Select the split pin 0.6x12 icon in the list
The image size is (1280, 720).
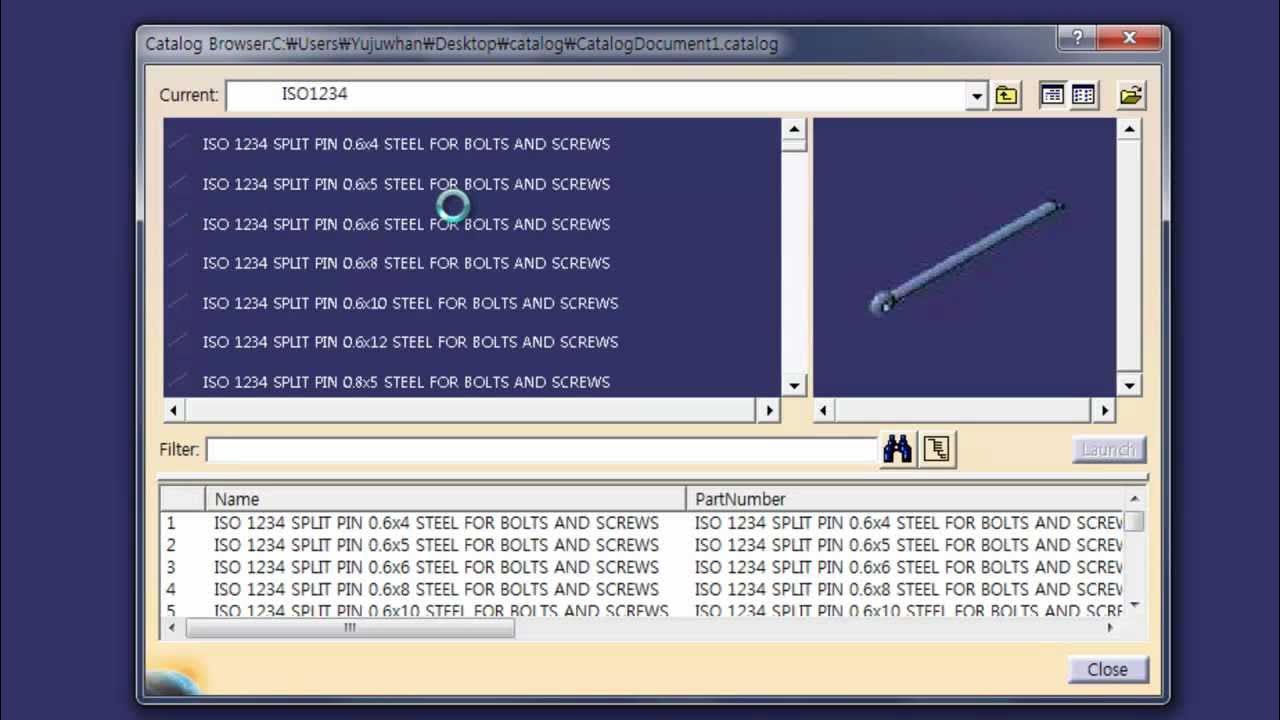click(179, 342)
